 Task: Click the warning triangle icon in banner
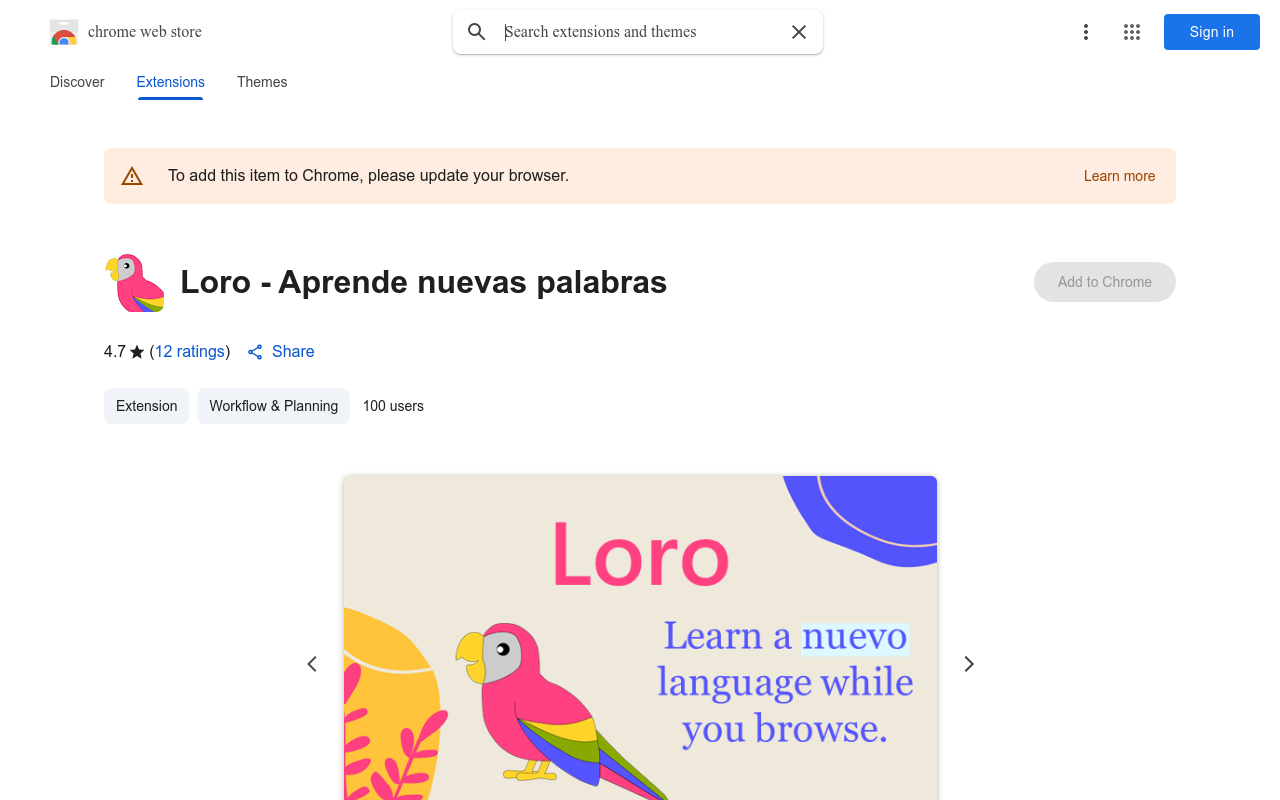tap(132, 176)
